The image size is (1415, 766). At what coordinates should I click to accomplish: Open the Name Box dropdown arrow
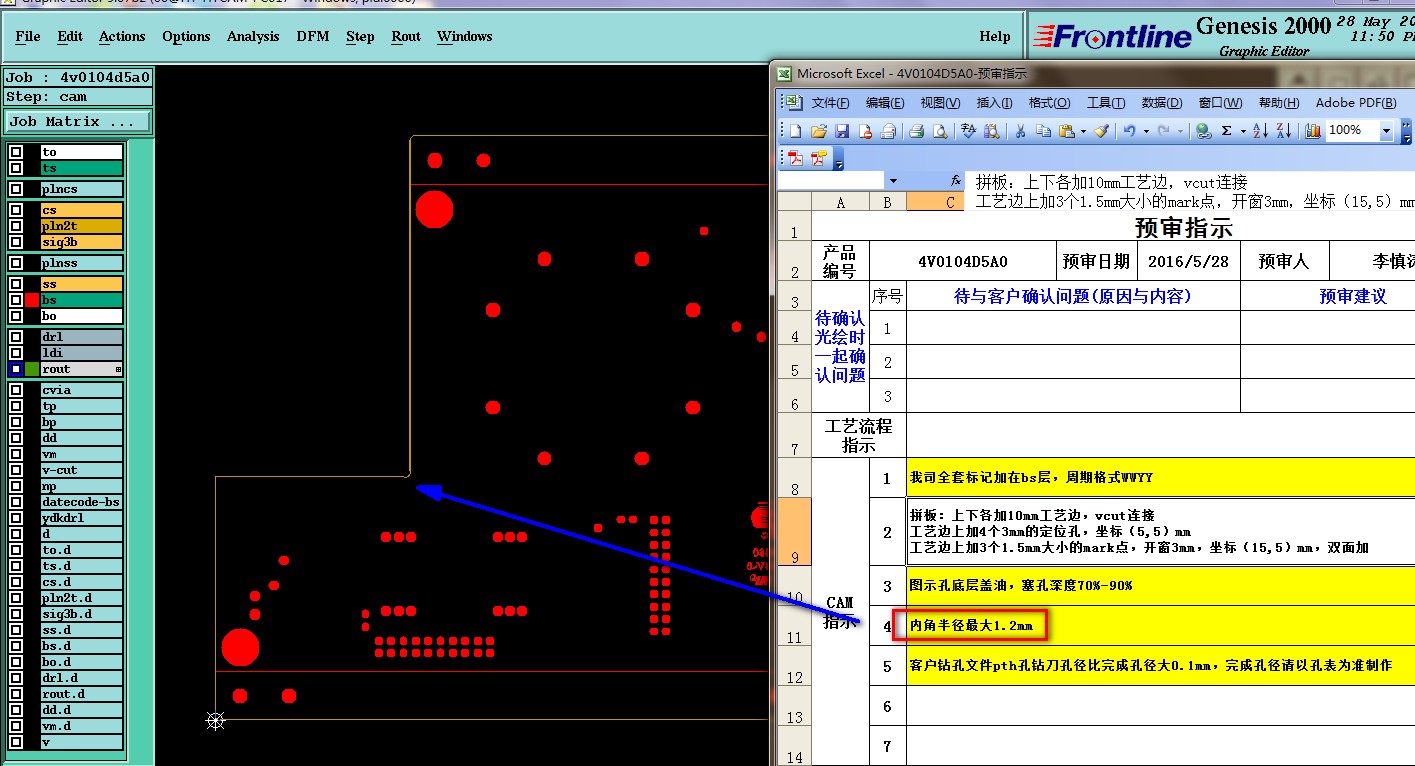coord(892,181)
